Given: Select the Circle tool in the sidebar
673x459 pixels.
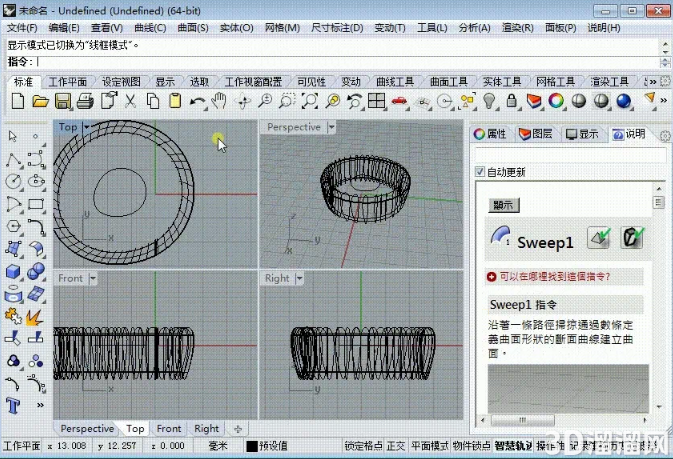Looking at the screenshot, I should (x=13, y=181).
